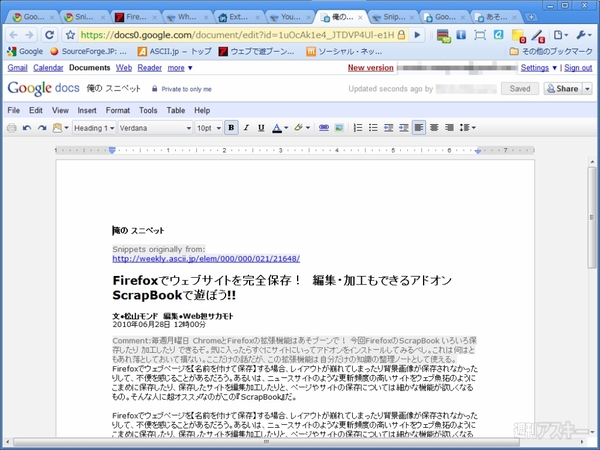
Task: Open the Gmail link
Action: [17, 68]
